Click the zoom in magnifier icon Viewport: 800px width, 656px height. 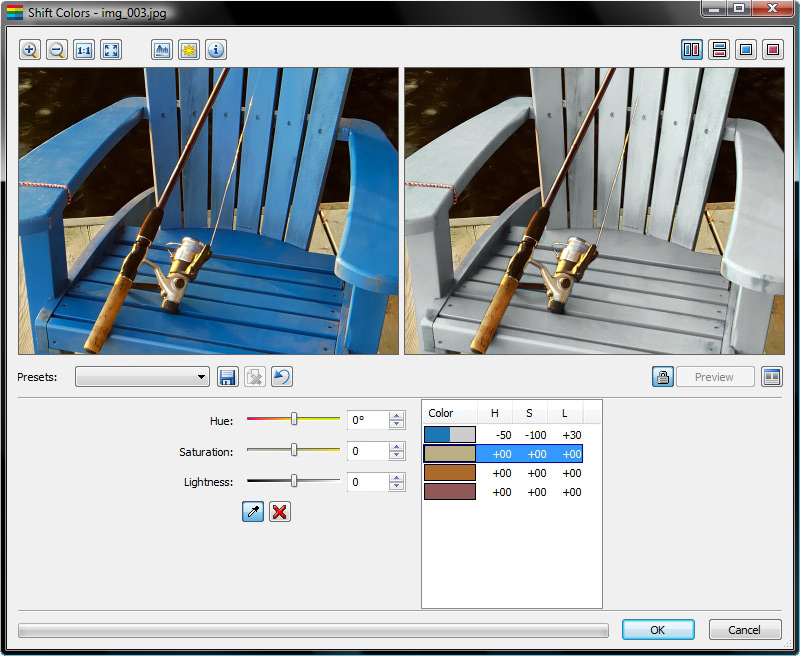[30, 50]
